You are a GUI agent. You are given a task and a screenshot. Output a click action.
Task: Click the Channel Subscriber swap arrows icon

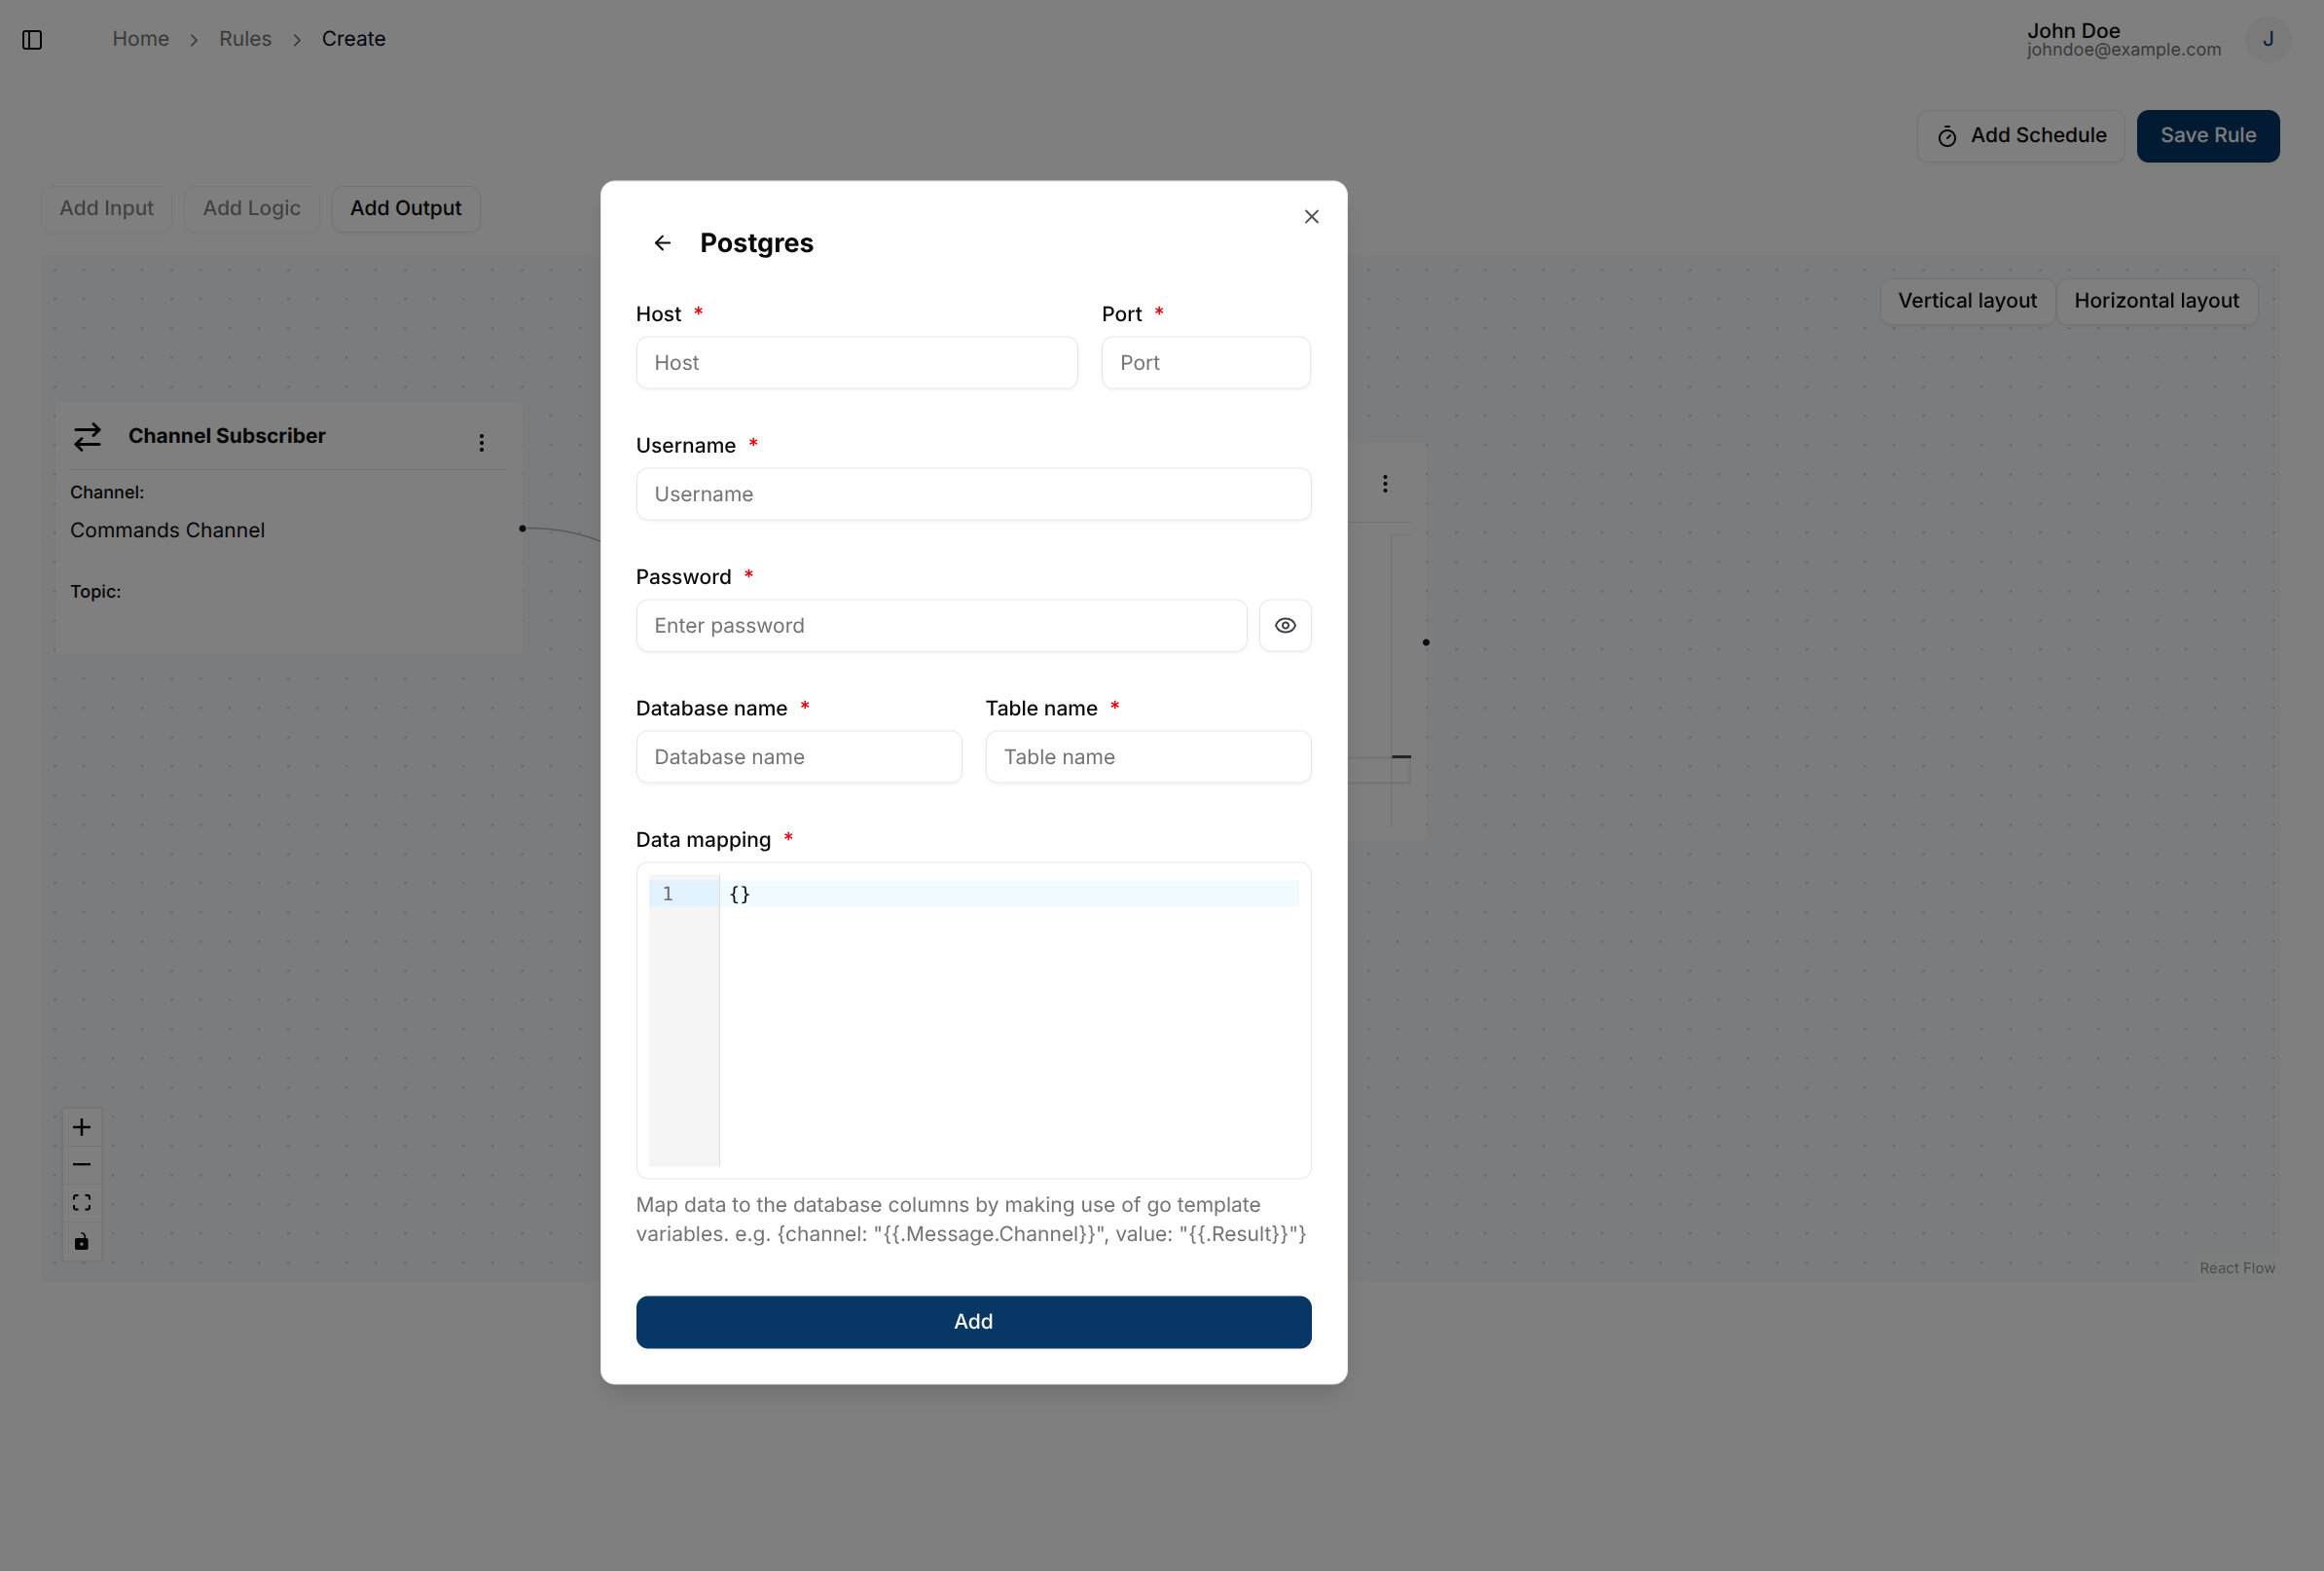point(88,437)
